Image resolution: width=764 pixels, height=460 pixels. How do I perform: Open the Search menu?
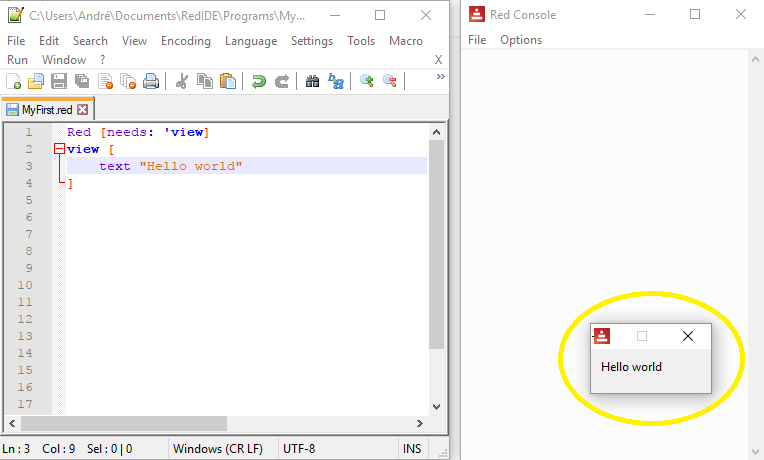coord(90,41)
